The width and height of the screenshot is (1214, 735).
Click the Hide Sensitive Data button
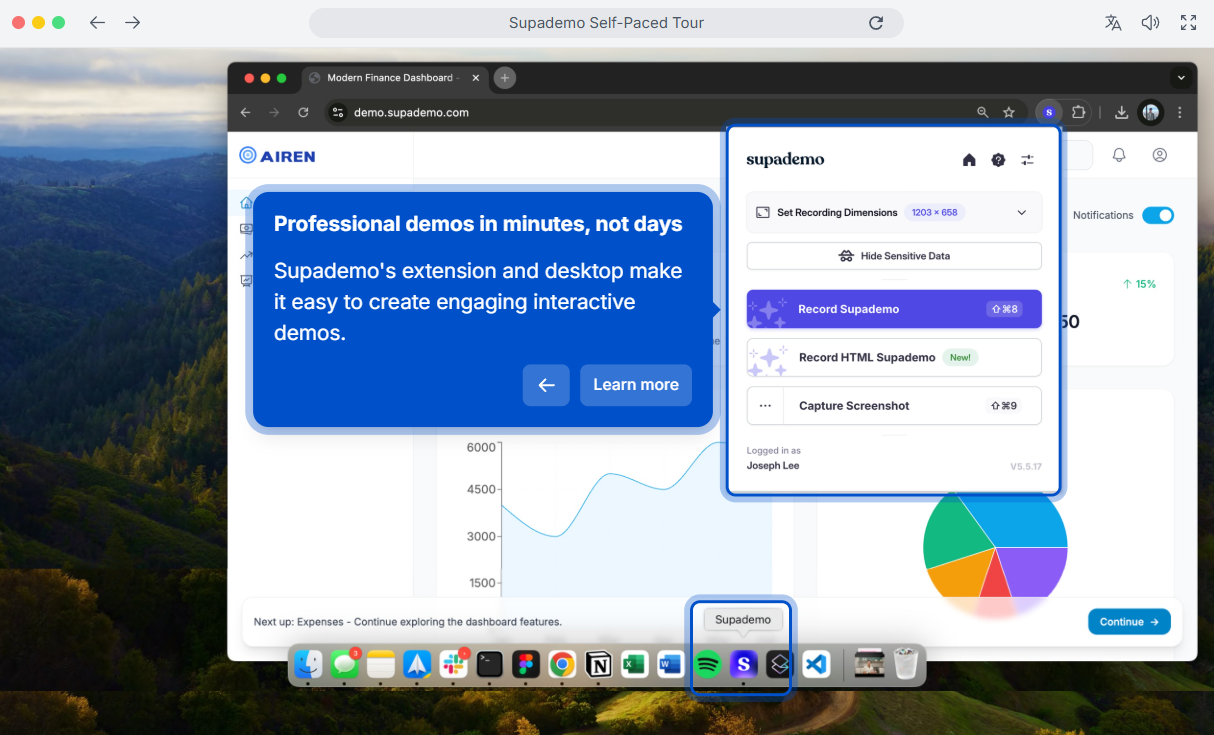click(894, 256)
